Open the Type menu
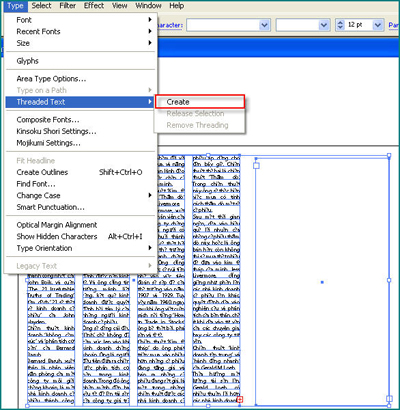400x410 pixels. (x=15, y=6)
